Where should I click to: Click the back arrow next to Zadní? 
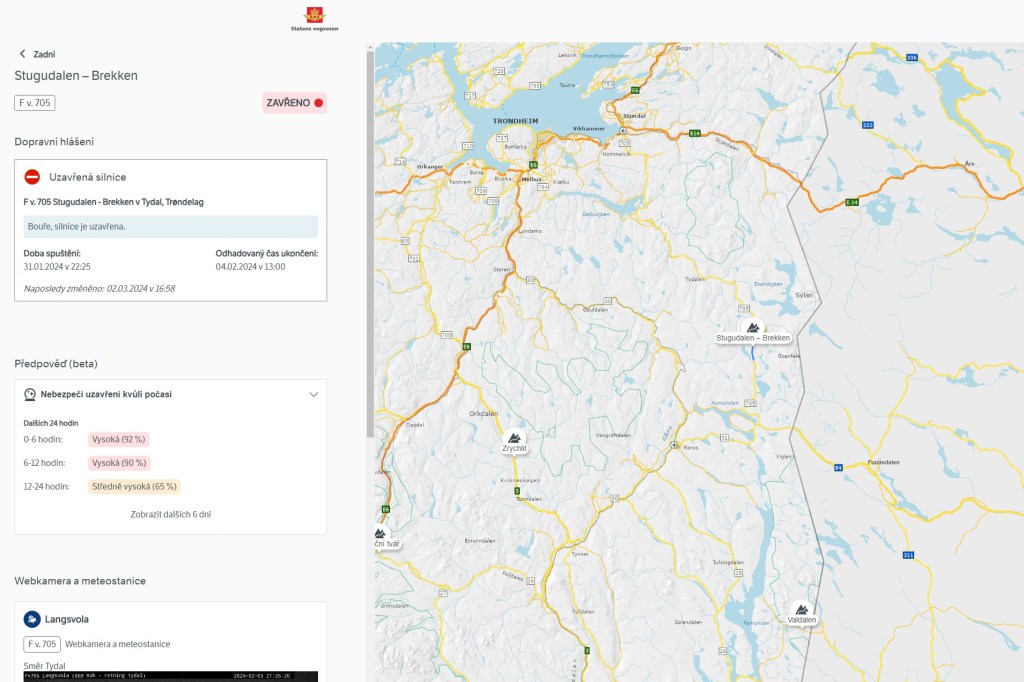pyautogui.click(x=22, y=54)
